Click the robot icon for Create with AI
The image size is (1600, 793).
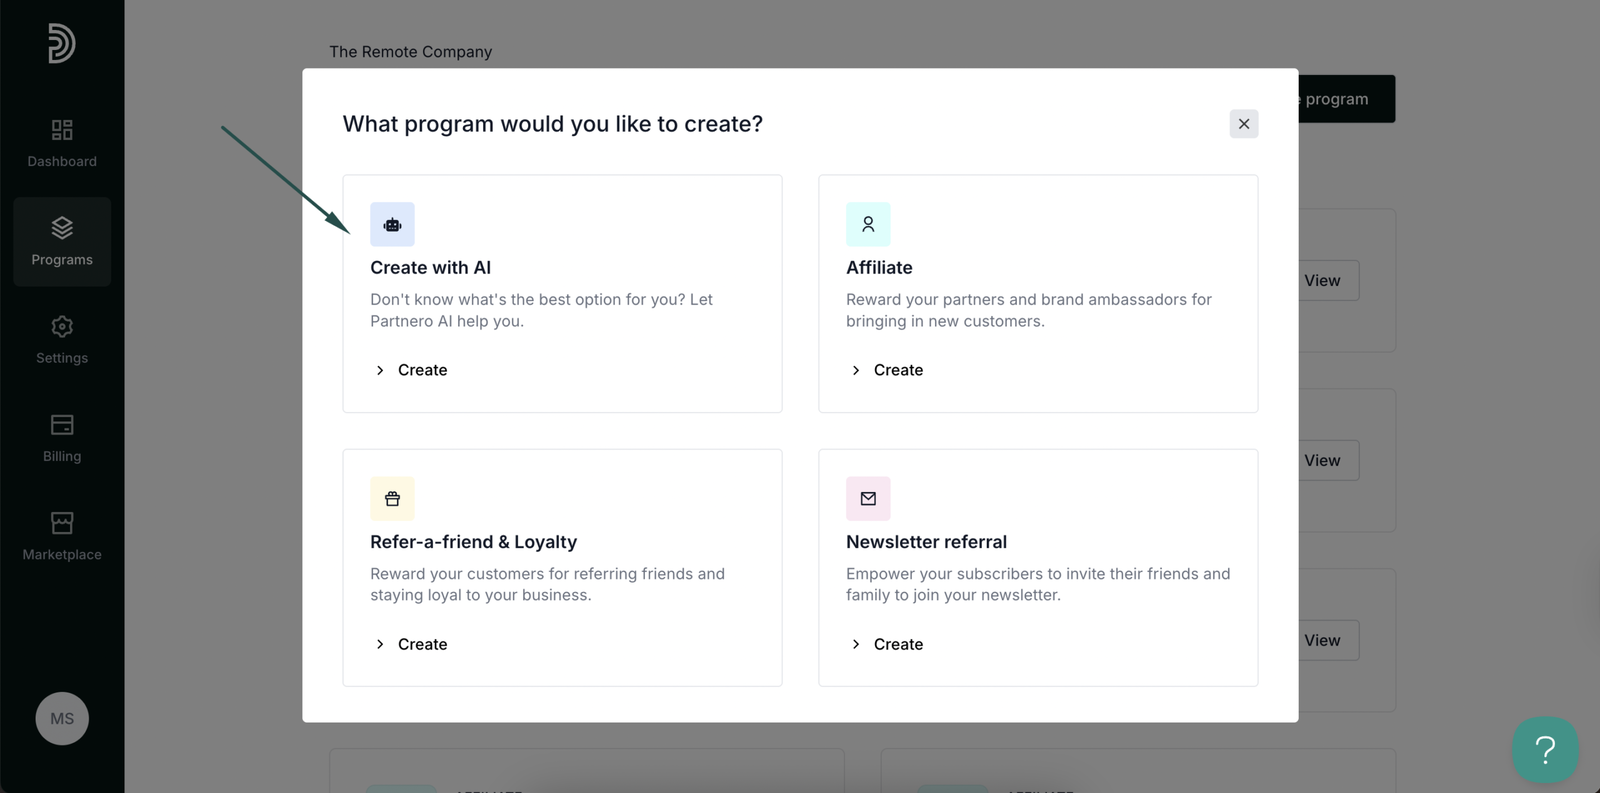click(392, 225)
